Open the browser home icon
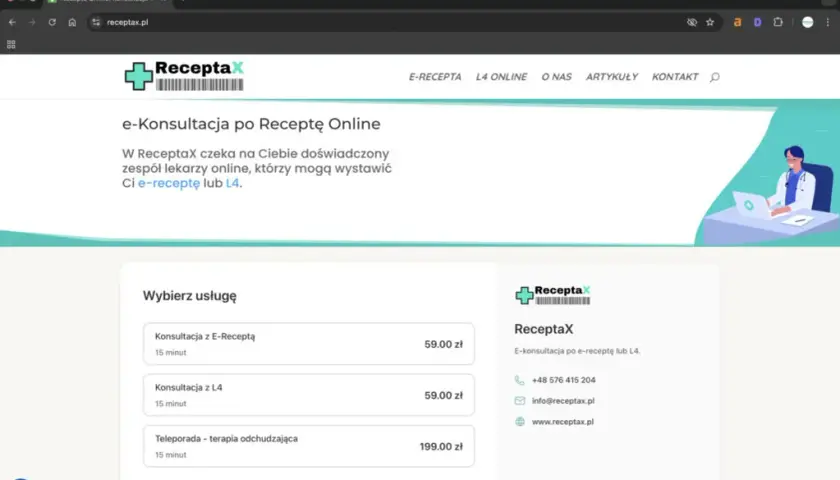840x480 pixels. pyautogui.click(x=72, y=22)
